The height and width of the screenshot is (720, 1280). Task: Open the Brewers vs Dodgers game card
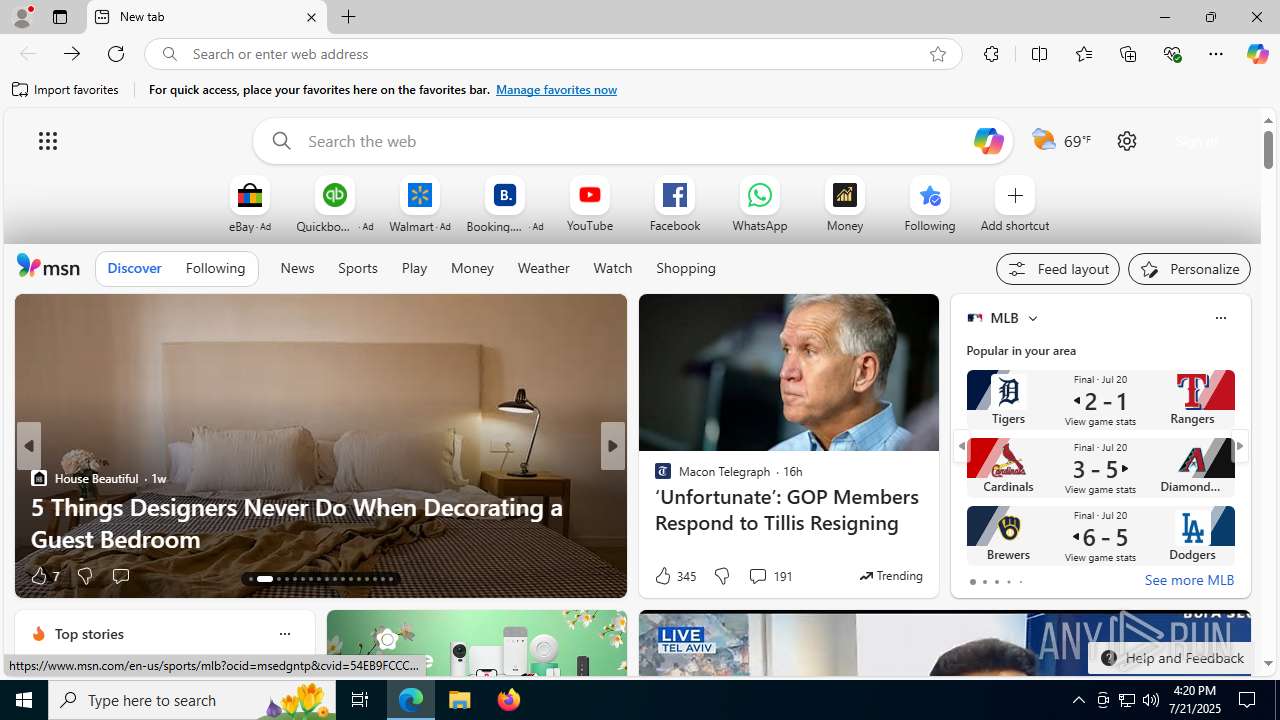point(1100,535)
